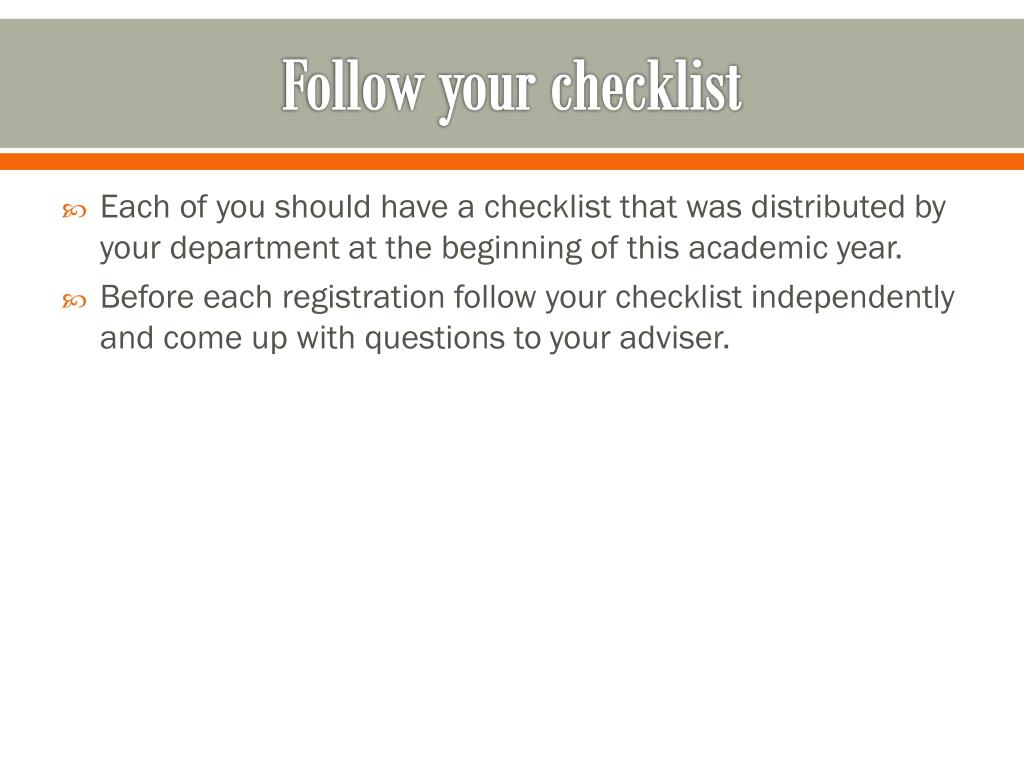Click the word "registration" in second bullet
The height and width of the screenshot is (768, 1024).
tap(363, 298)
